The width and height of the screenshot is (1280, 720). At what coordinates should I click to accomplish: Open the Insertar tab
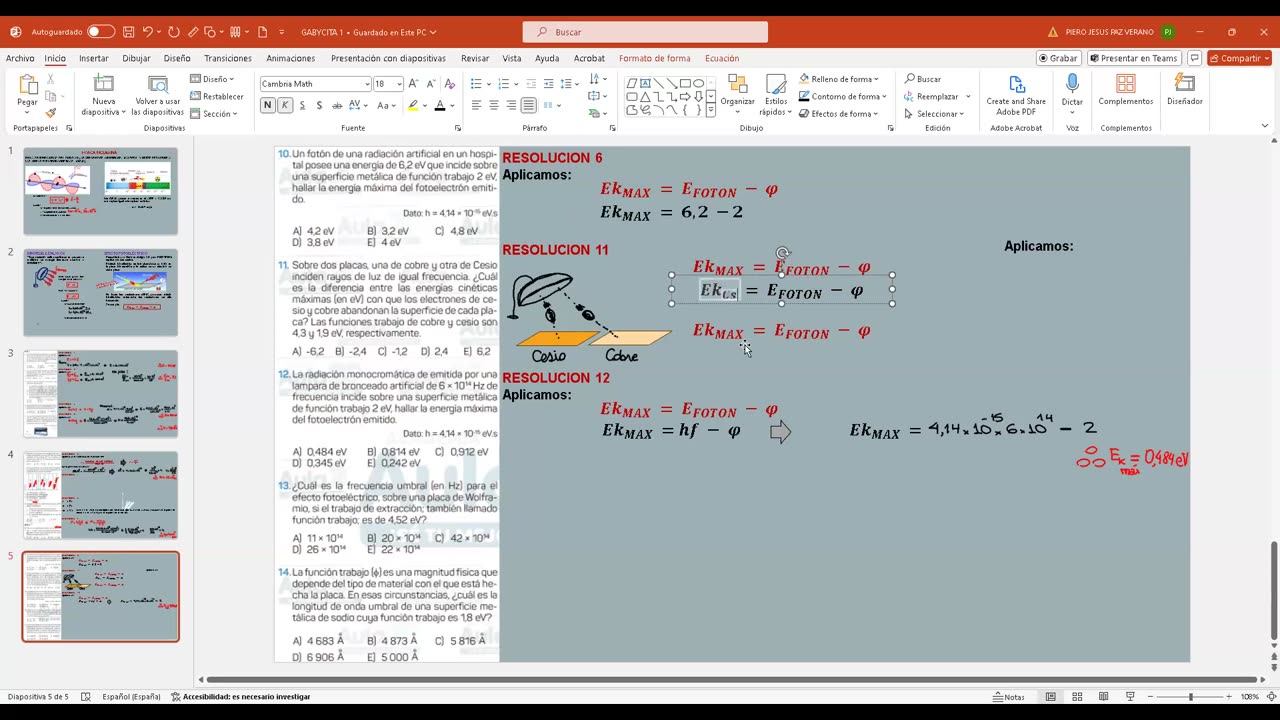click(x=94, y=58)
